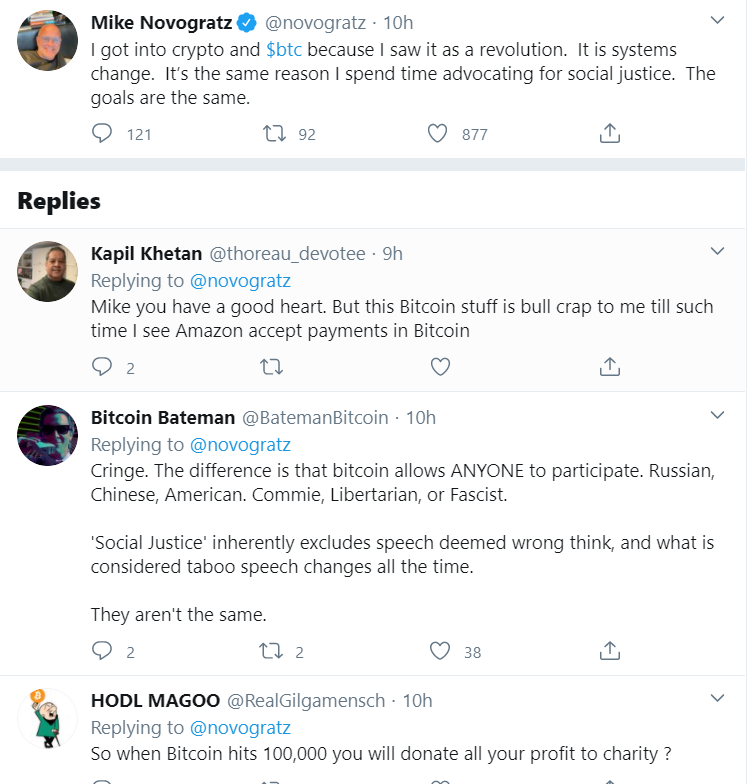Image resolution: width=750 pixels, height=784 pixels.
Task: Retweet Mike Novogratz's crypto tweet
Action: (273, 133)
